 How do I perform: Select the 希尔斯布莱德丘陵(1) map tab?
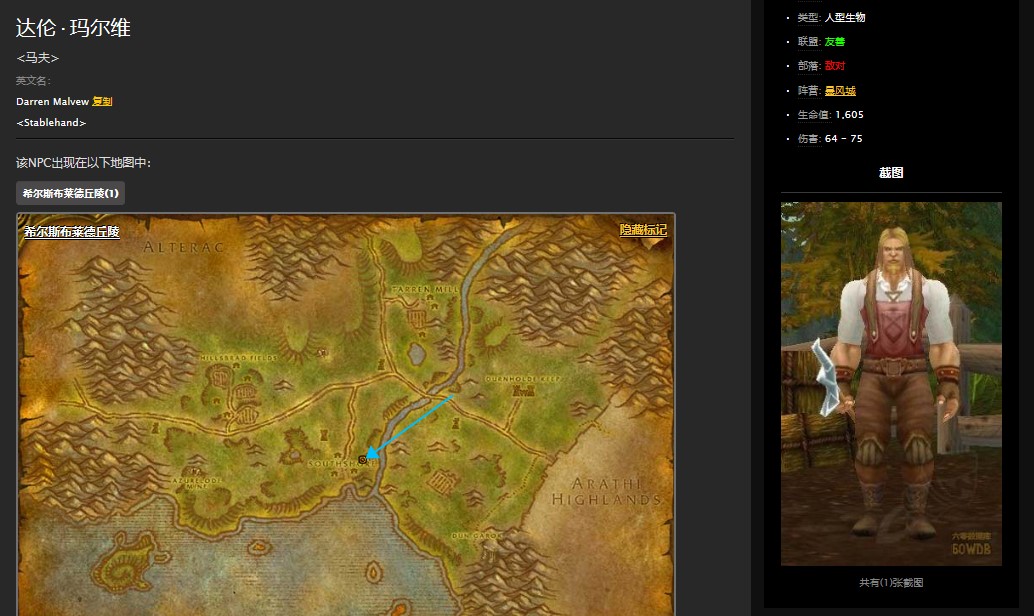70,193
